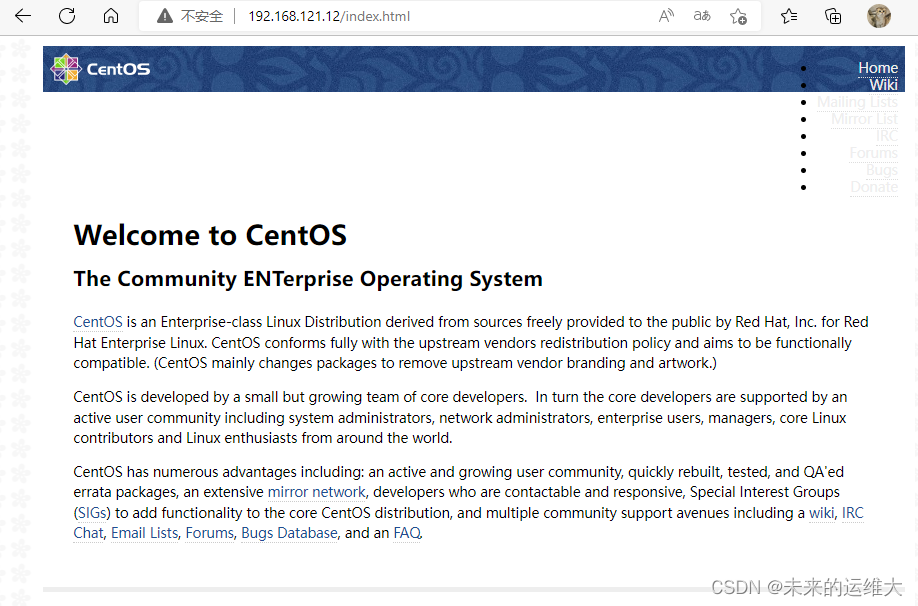The width and height of the screenshot is (918, 606).
Task: Follow the Forums link in the paragraph
Action: 210,533
